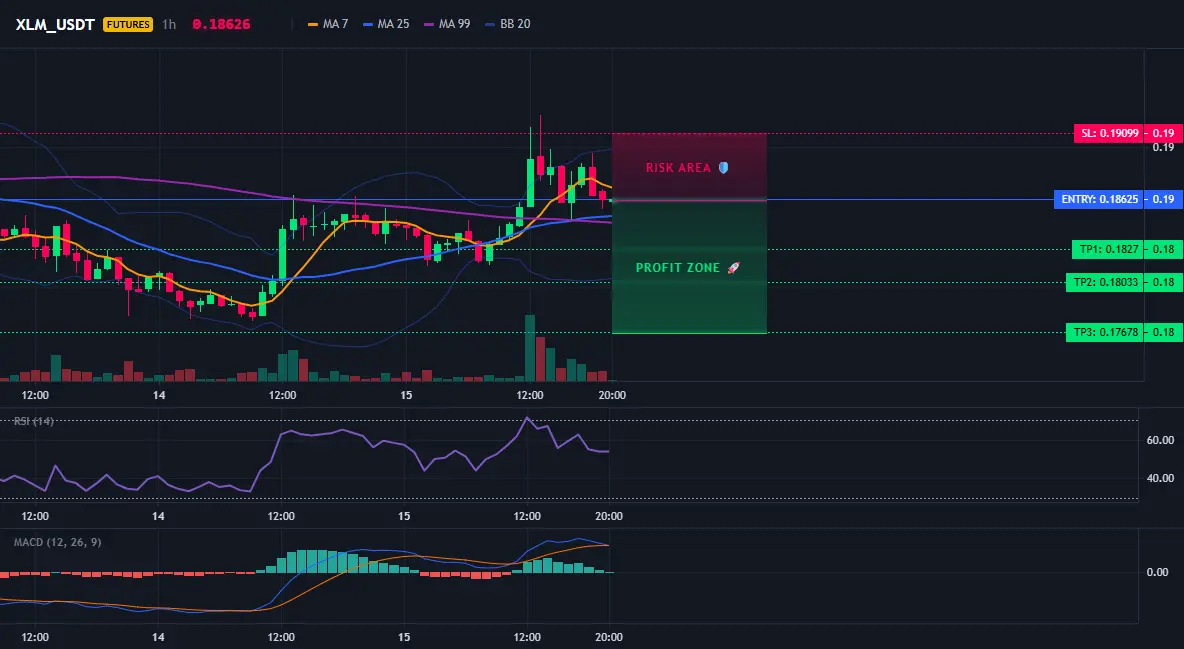Click the 0.19 value below the SL tag
Screen dimensions: 1184x649
[1163, 147]
